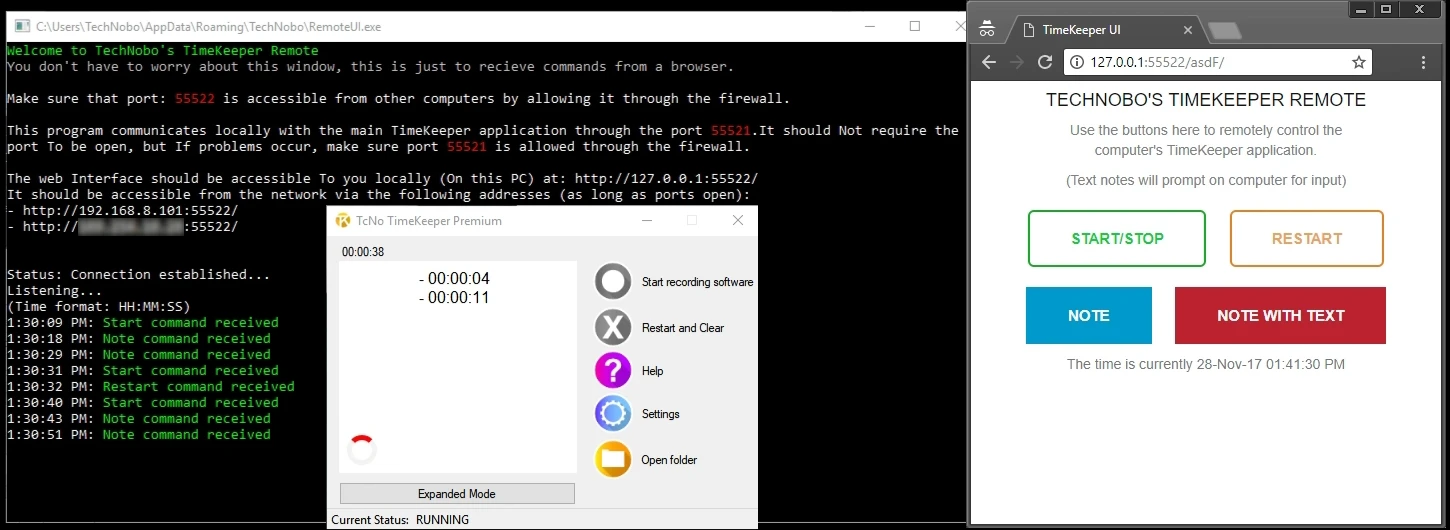Open Settings via the blue gear icon
Image resolution: width=1450 pixels, height=530 pixels.
(x=613, y=413)
